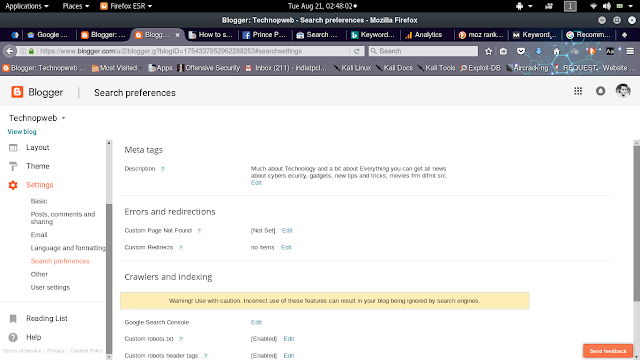
Task: Open the Google apps grid icon
Action: (x=578, y=91)
